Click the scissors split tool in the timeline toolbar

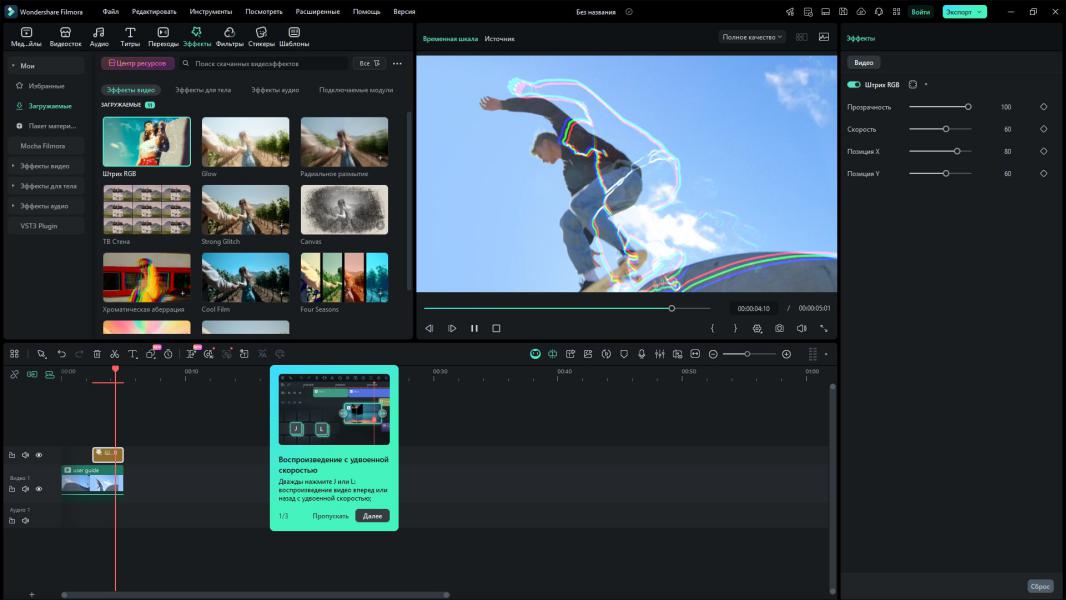coord(115,354)
